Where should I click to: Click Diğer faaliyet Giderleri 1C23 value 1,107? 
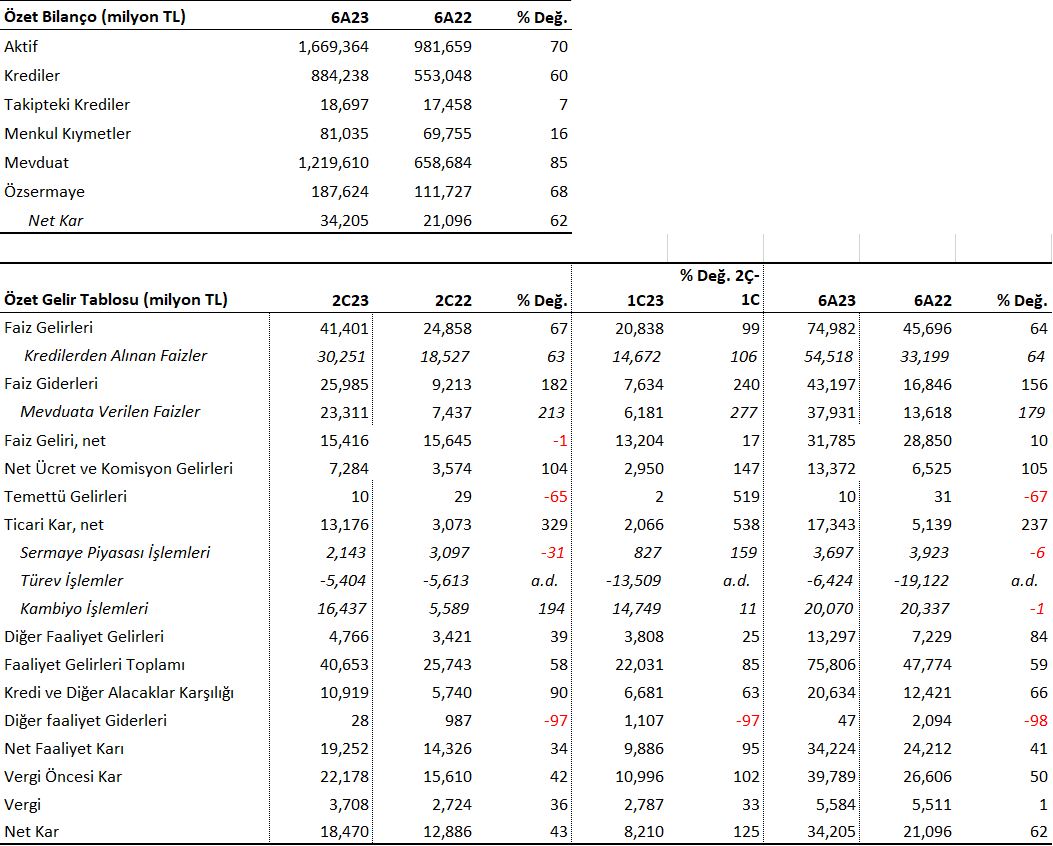(x=643, y=721)
